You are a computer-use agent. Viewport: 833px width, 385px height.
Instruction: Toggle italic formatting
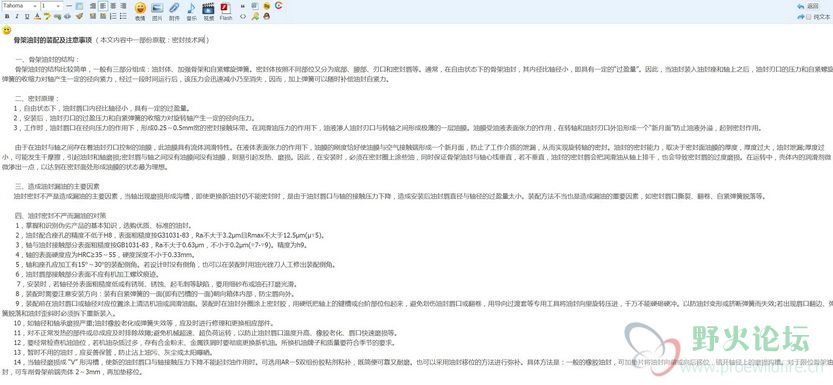coord(17,16)
